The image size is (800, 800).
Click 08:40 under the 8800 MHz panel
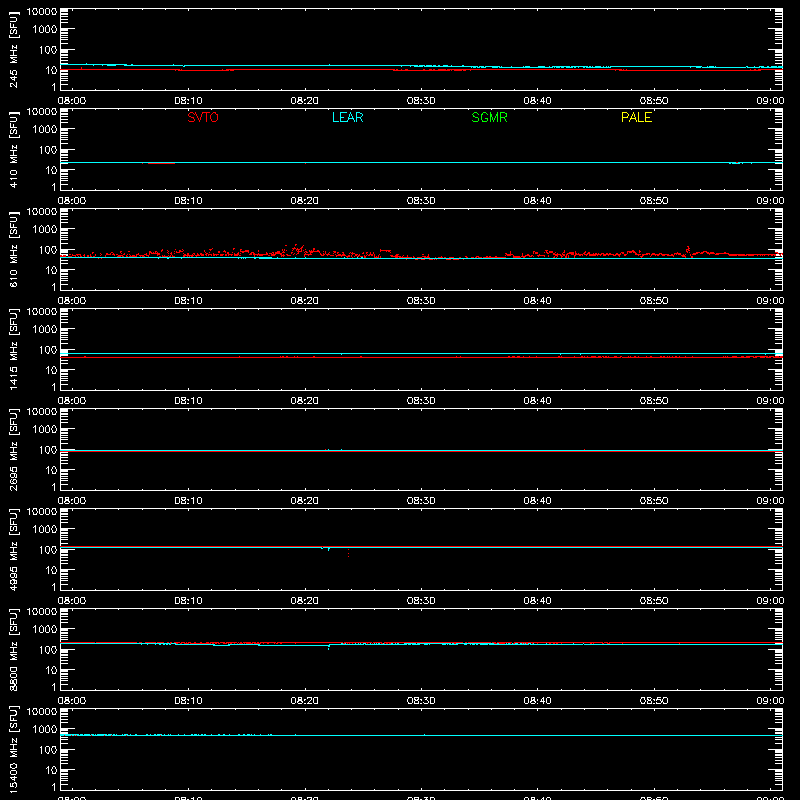tap(537, 701)
